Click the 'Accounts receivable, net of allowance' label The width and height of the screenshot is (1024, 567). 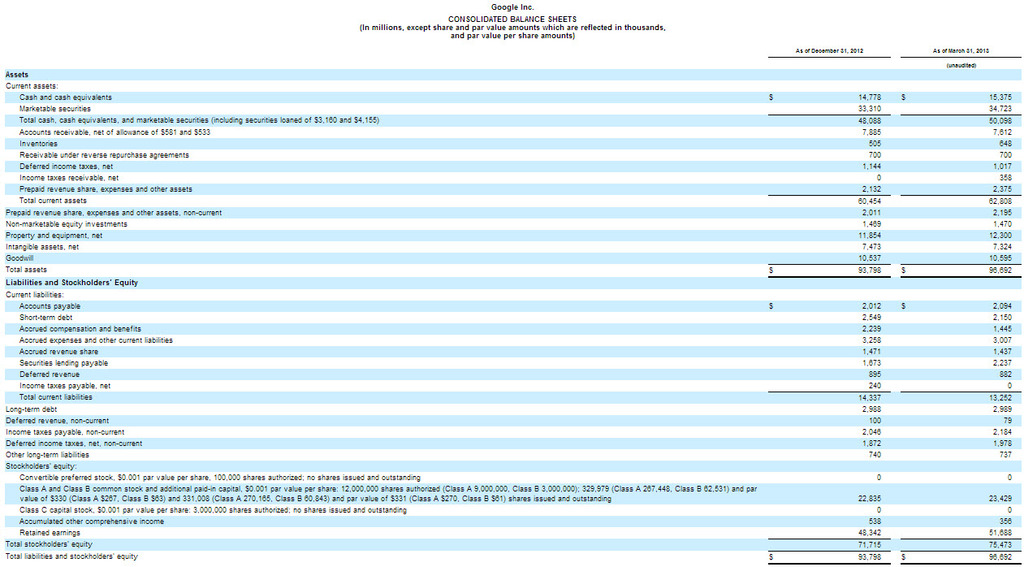click(x=114, y=132)
